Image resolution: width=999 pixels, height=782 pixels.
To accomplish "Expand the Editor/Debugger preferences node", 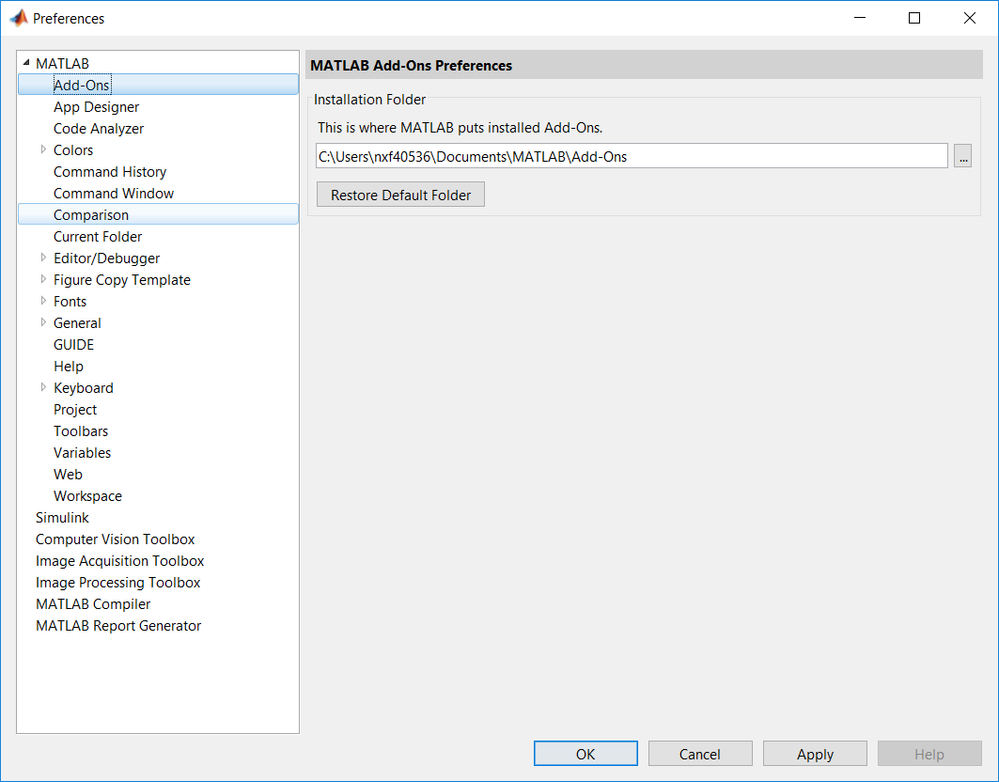I will 43,258.
